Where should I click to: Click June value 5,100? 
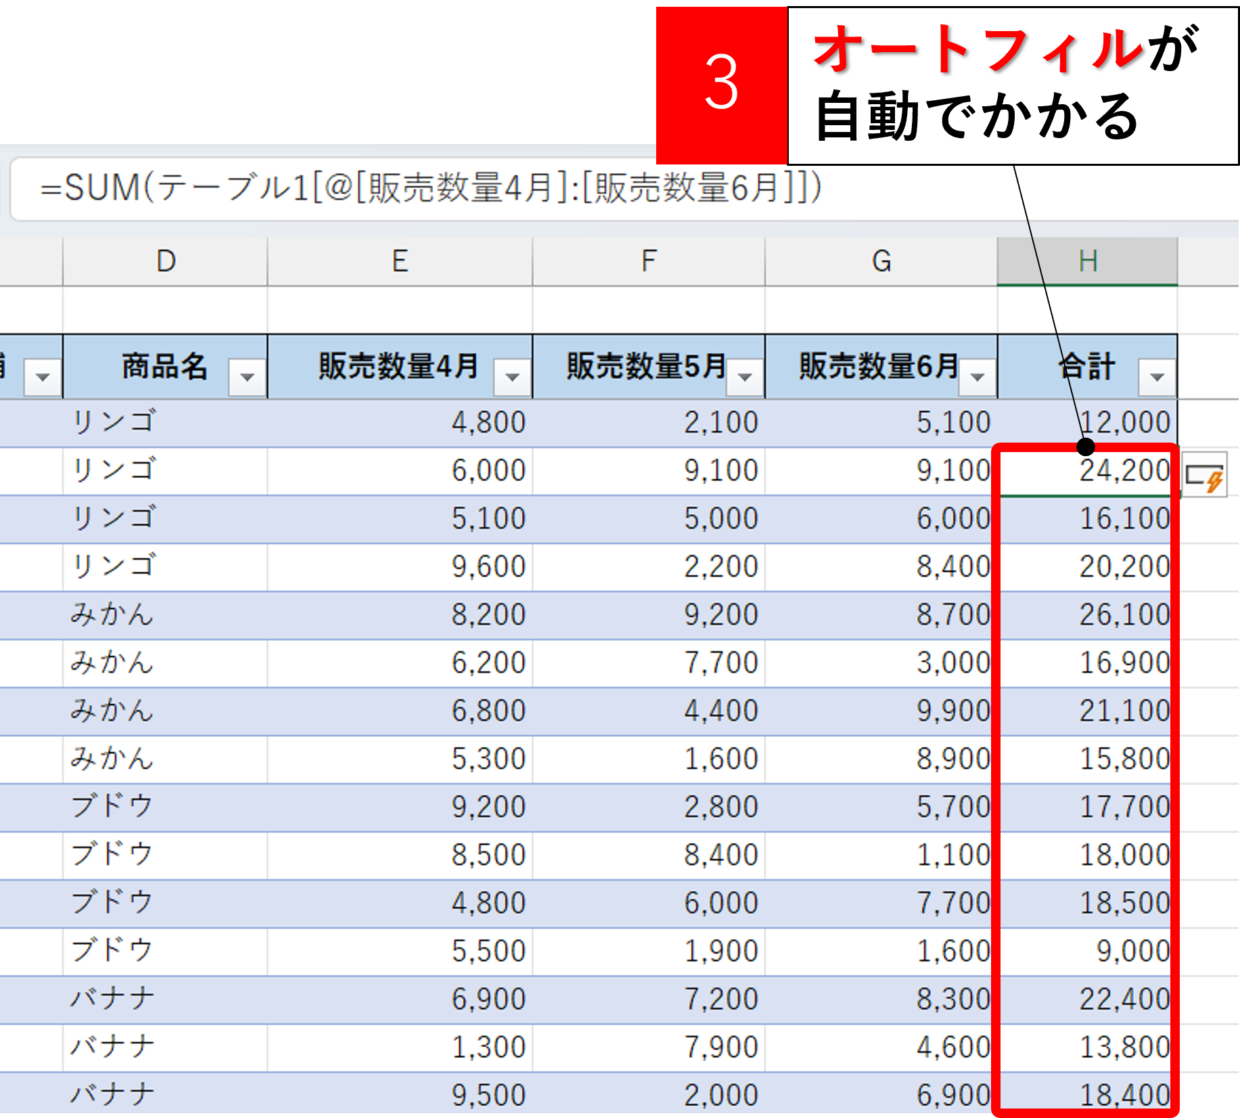pyautogui.click(x=881, y=423)
